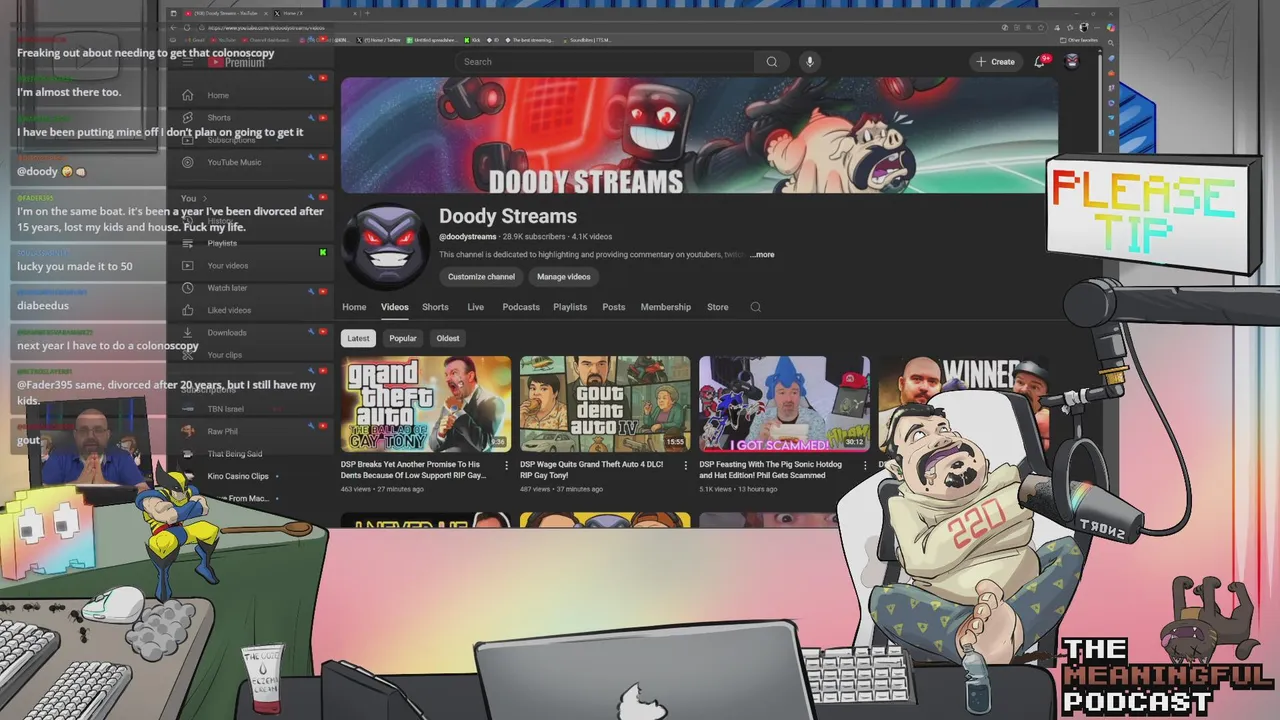Click the Doody Streams channel avatar

pos(387,247)
